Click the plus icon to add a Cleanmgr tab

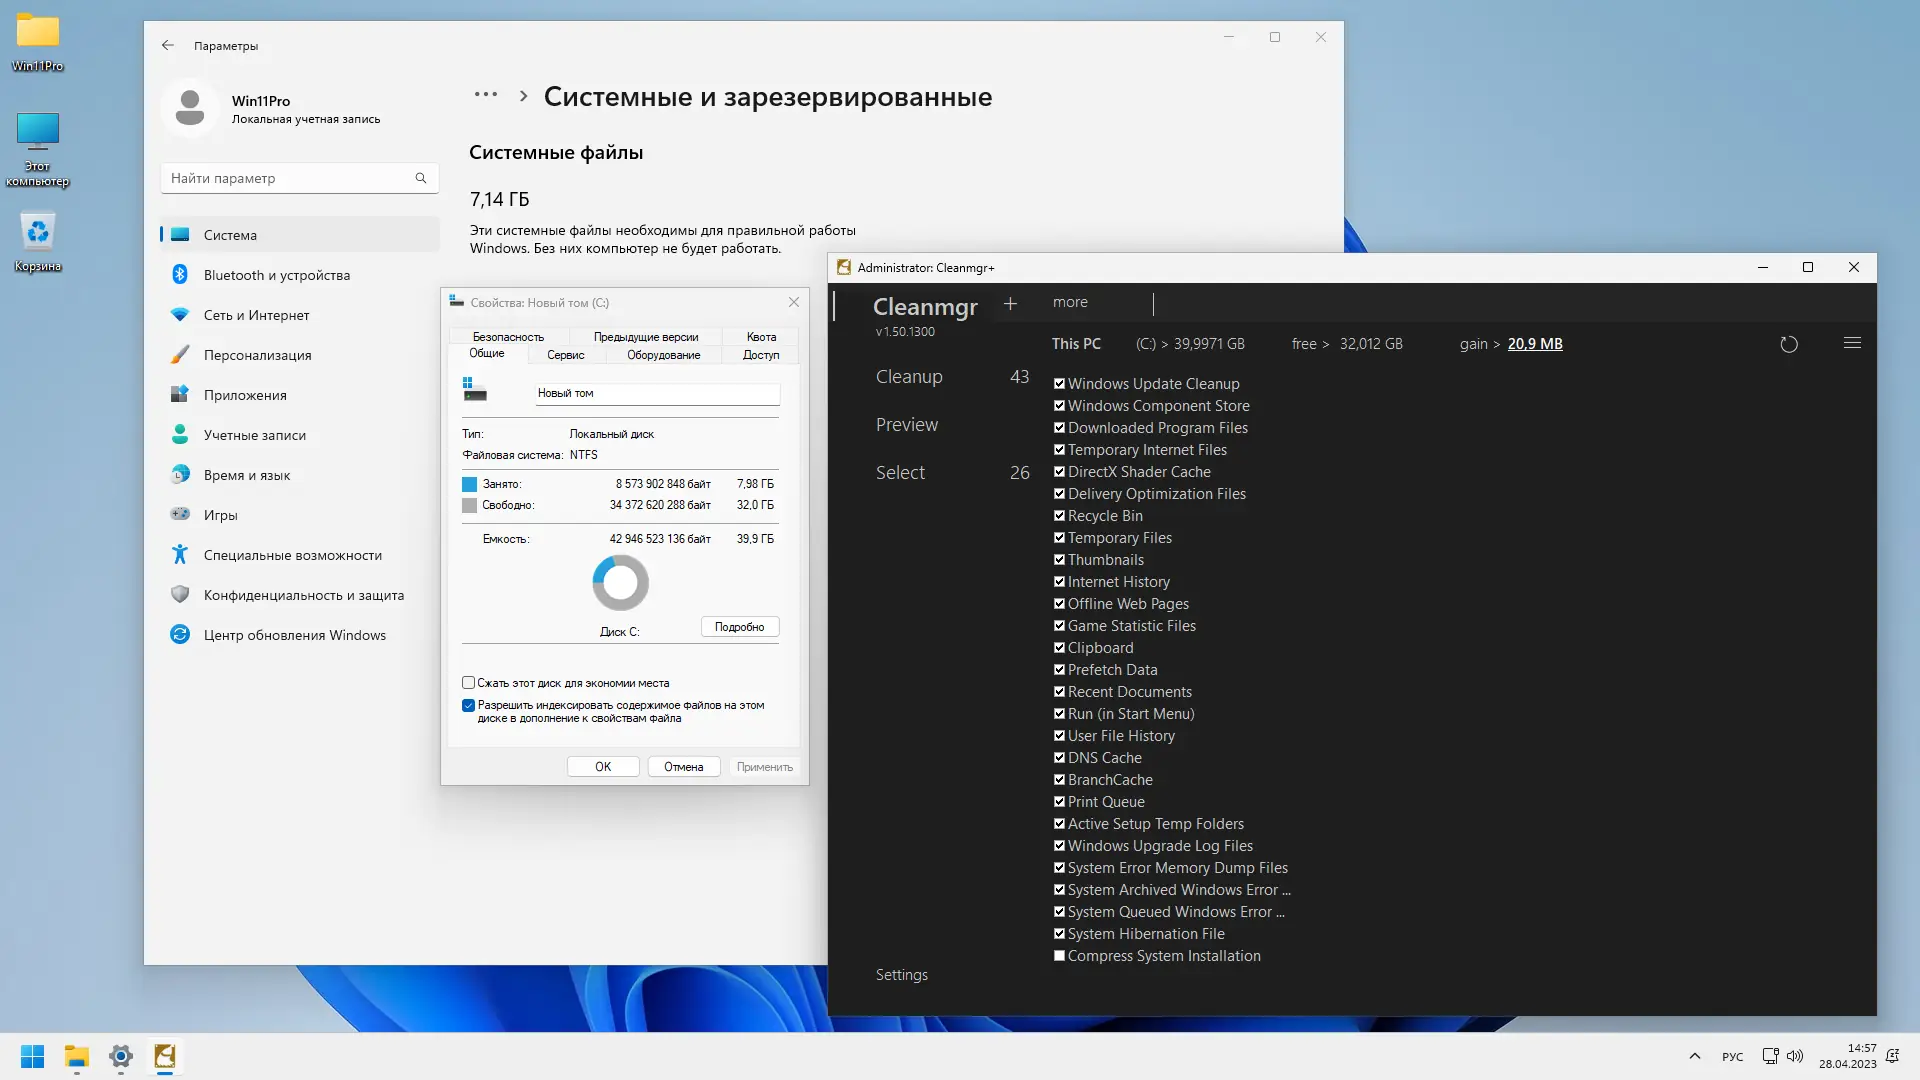(x=1011, y=303)
